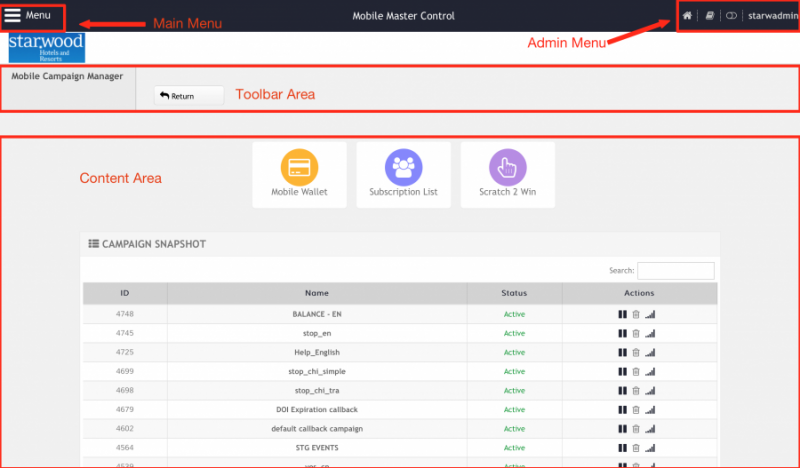The image size is (800, 468).
Task: Sort campaigns by Name column header
Action: pos(317,293)
